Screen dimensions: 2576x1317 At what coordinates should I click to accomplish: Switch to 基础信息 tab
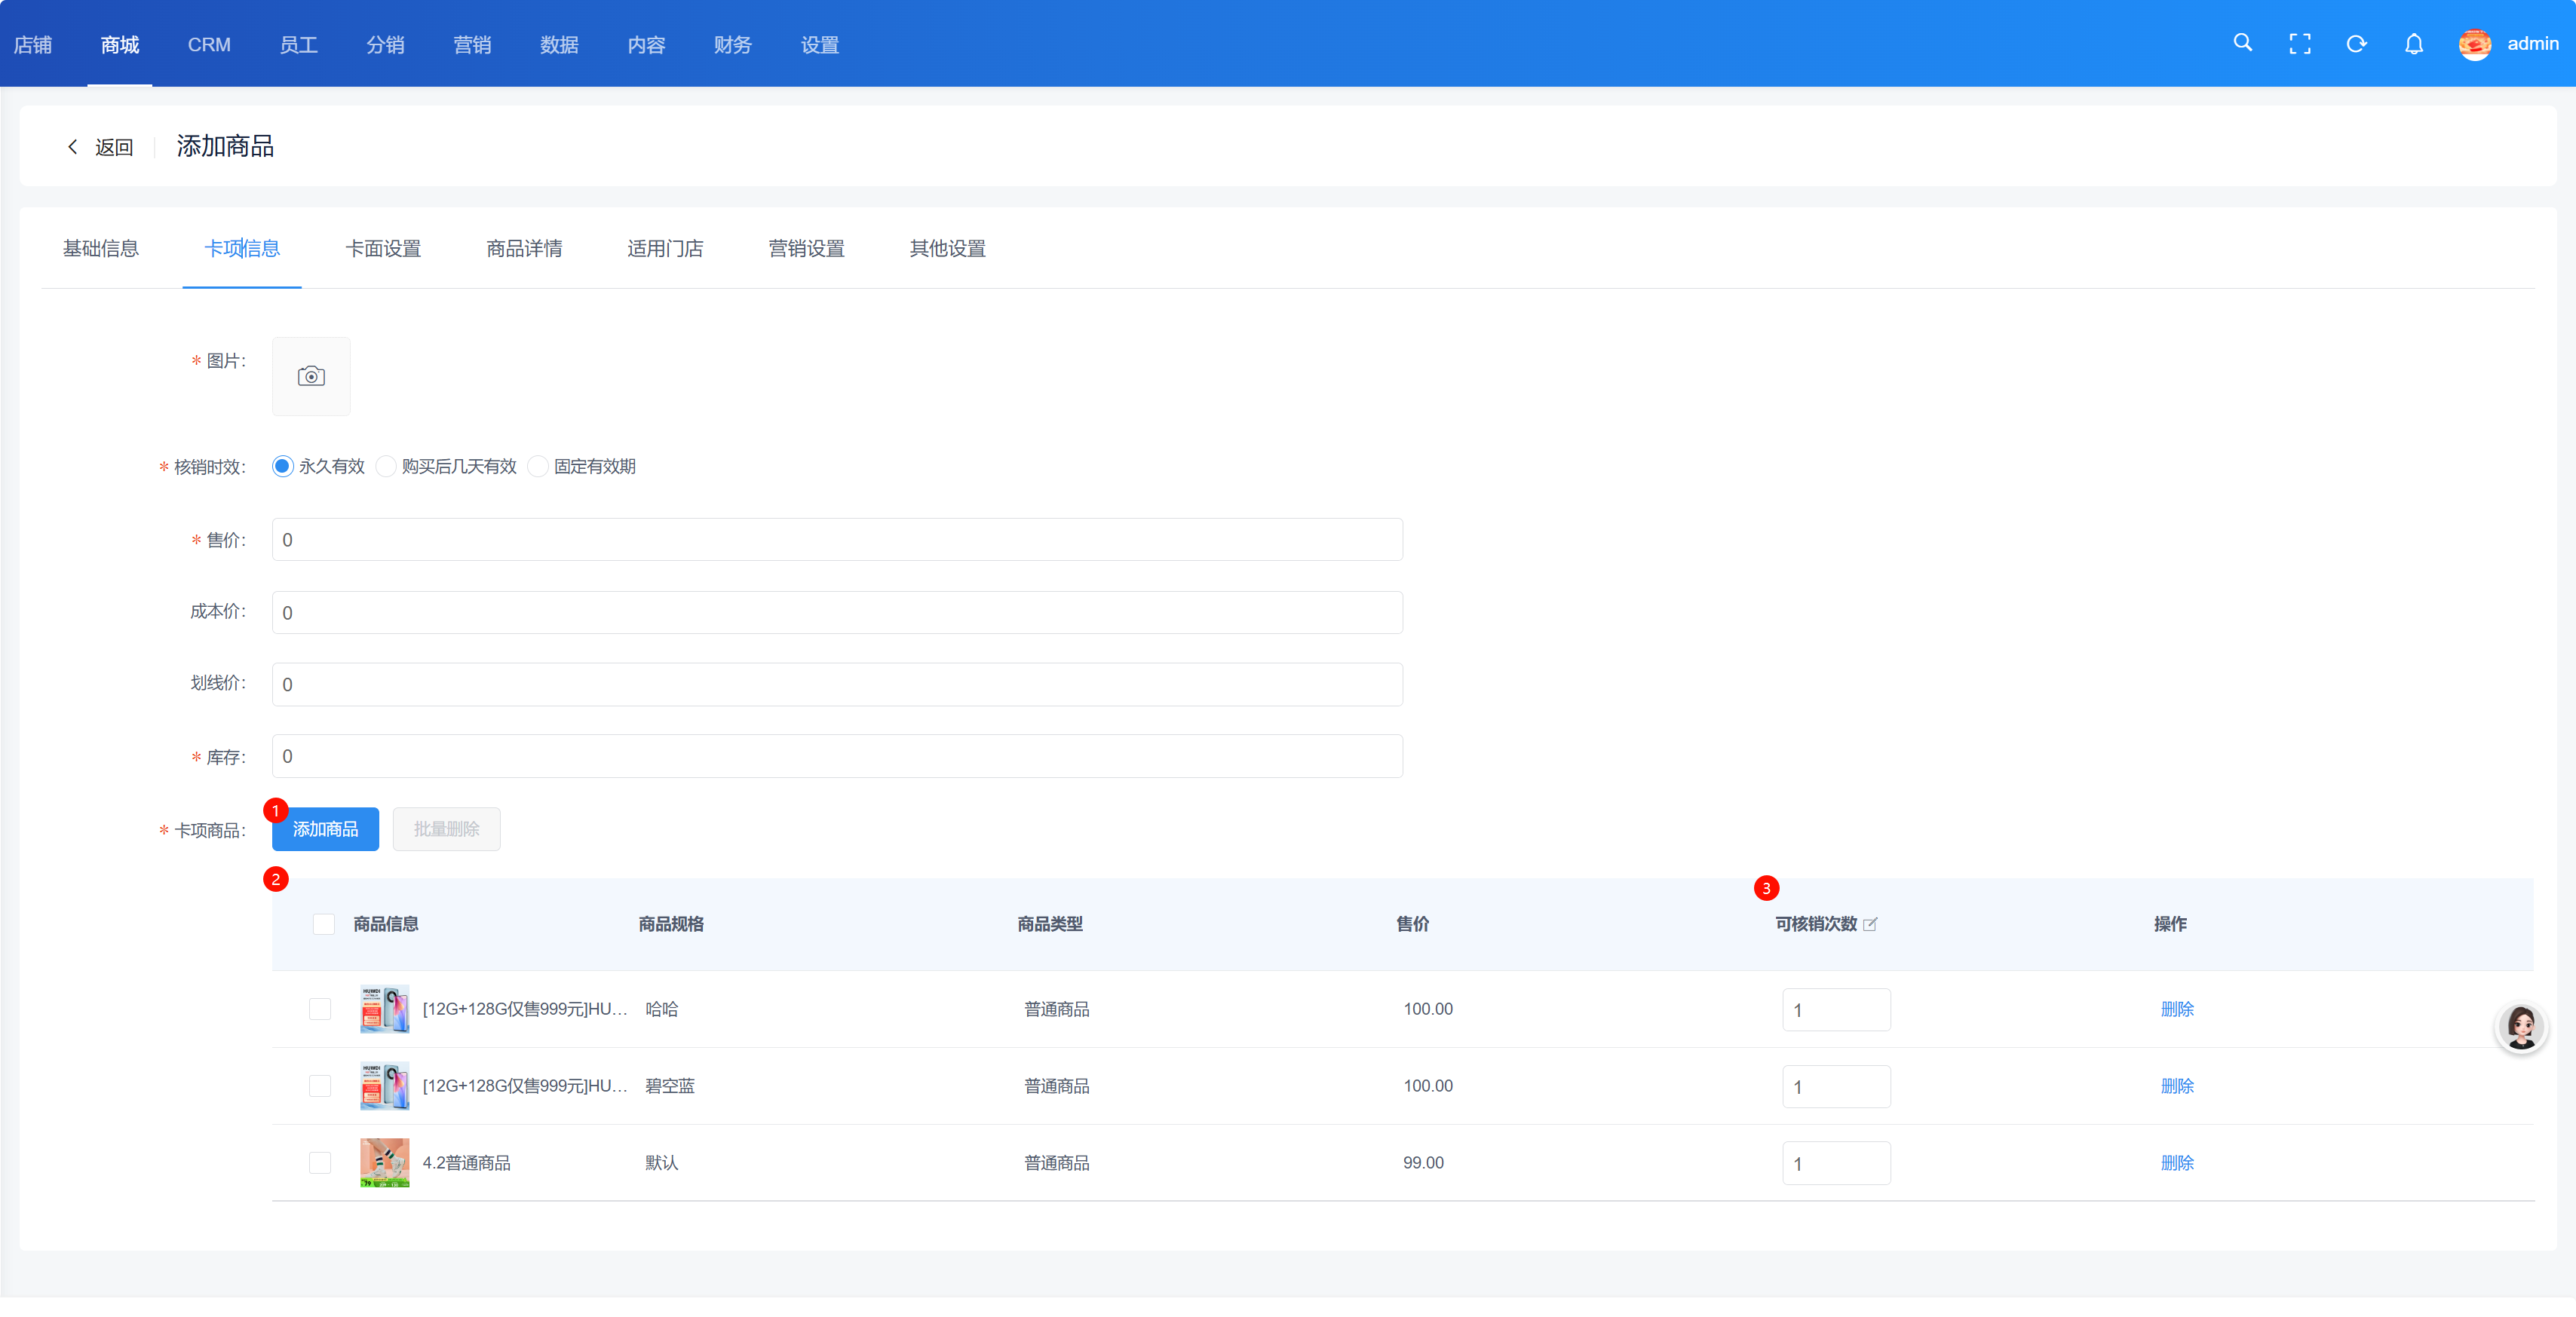click(x=101, y=248)
